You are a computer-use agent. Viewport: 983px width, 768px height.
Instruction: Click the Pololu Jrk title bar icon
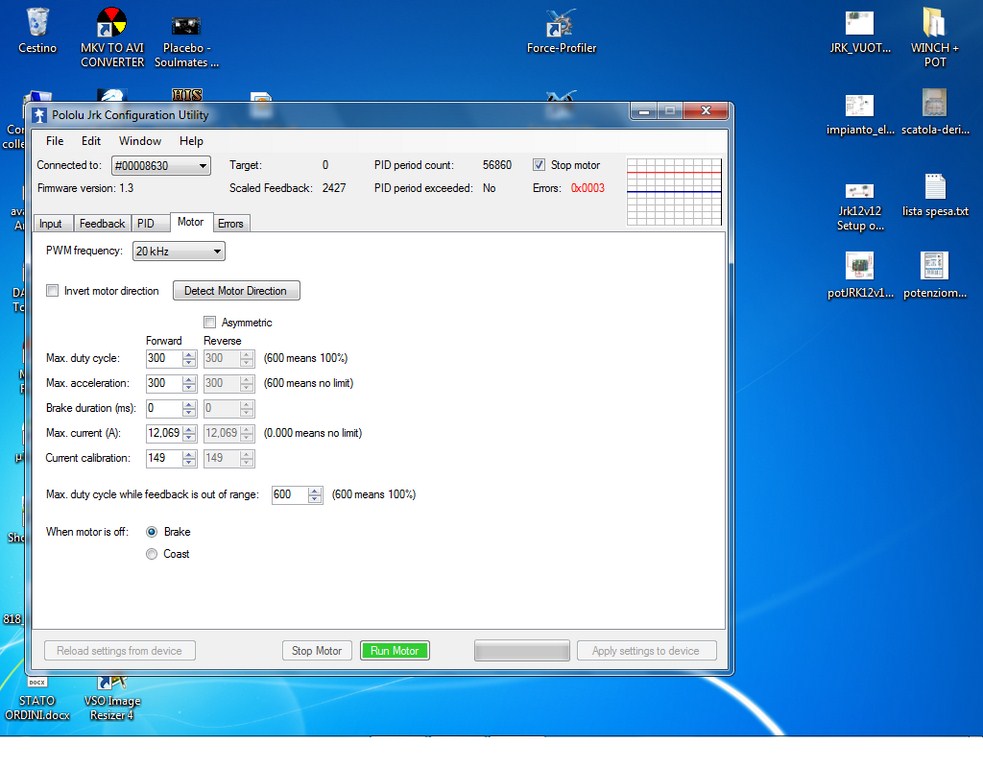click(39, 115)
